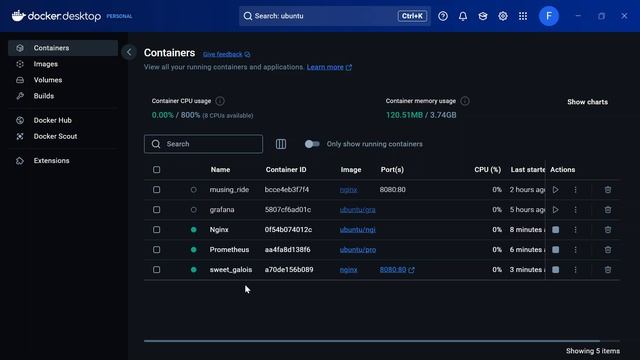Delete the Prometheus container
Image resolution: width=640 pixels, height=360 pixels.
click(x=608, y=250)
